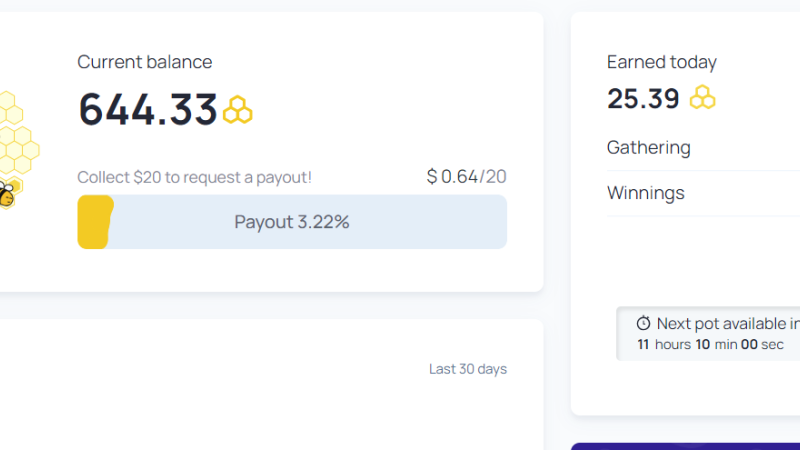Click the Collect $20 payout request text
The height and width of the screenshot is (450, 800).
(194, 177)
